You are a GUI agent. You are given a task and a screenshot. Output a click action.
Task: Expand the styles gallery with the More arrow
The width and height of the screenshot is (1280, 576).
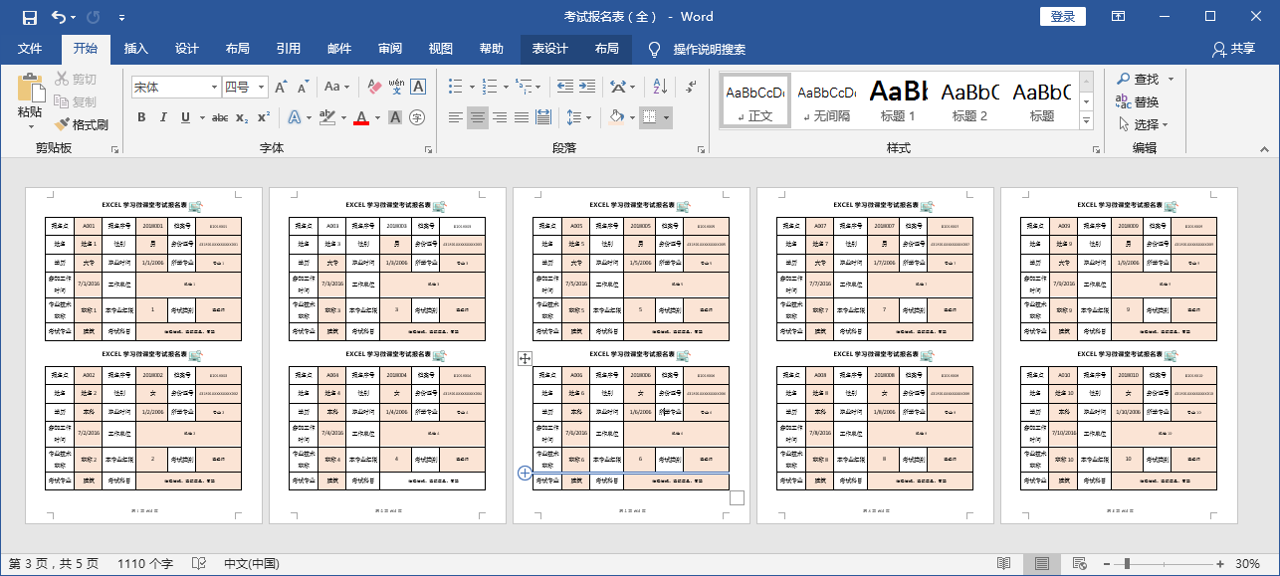click(x=1086, y=121)
